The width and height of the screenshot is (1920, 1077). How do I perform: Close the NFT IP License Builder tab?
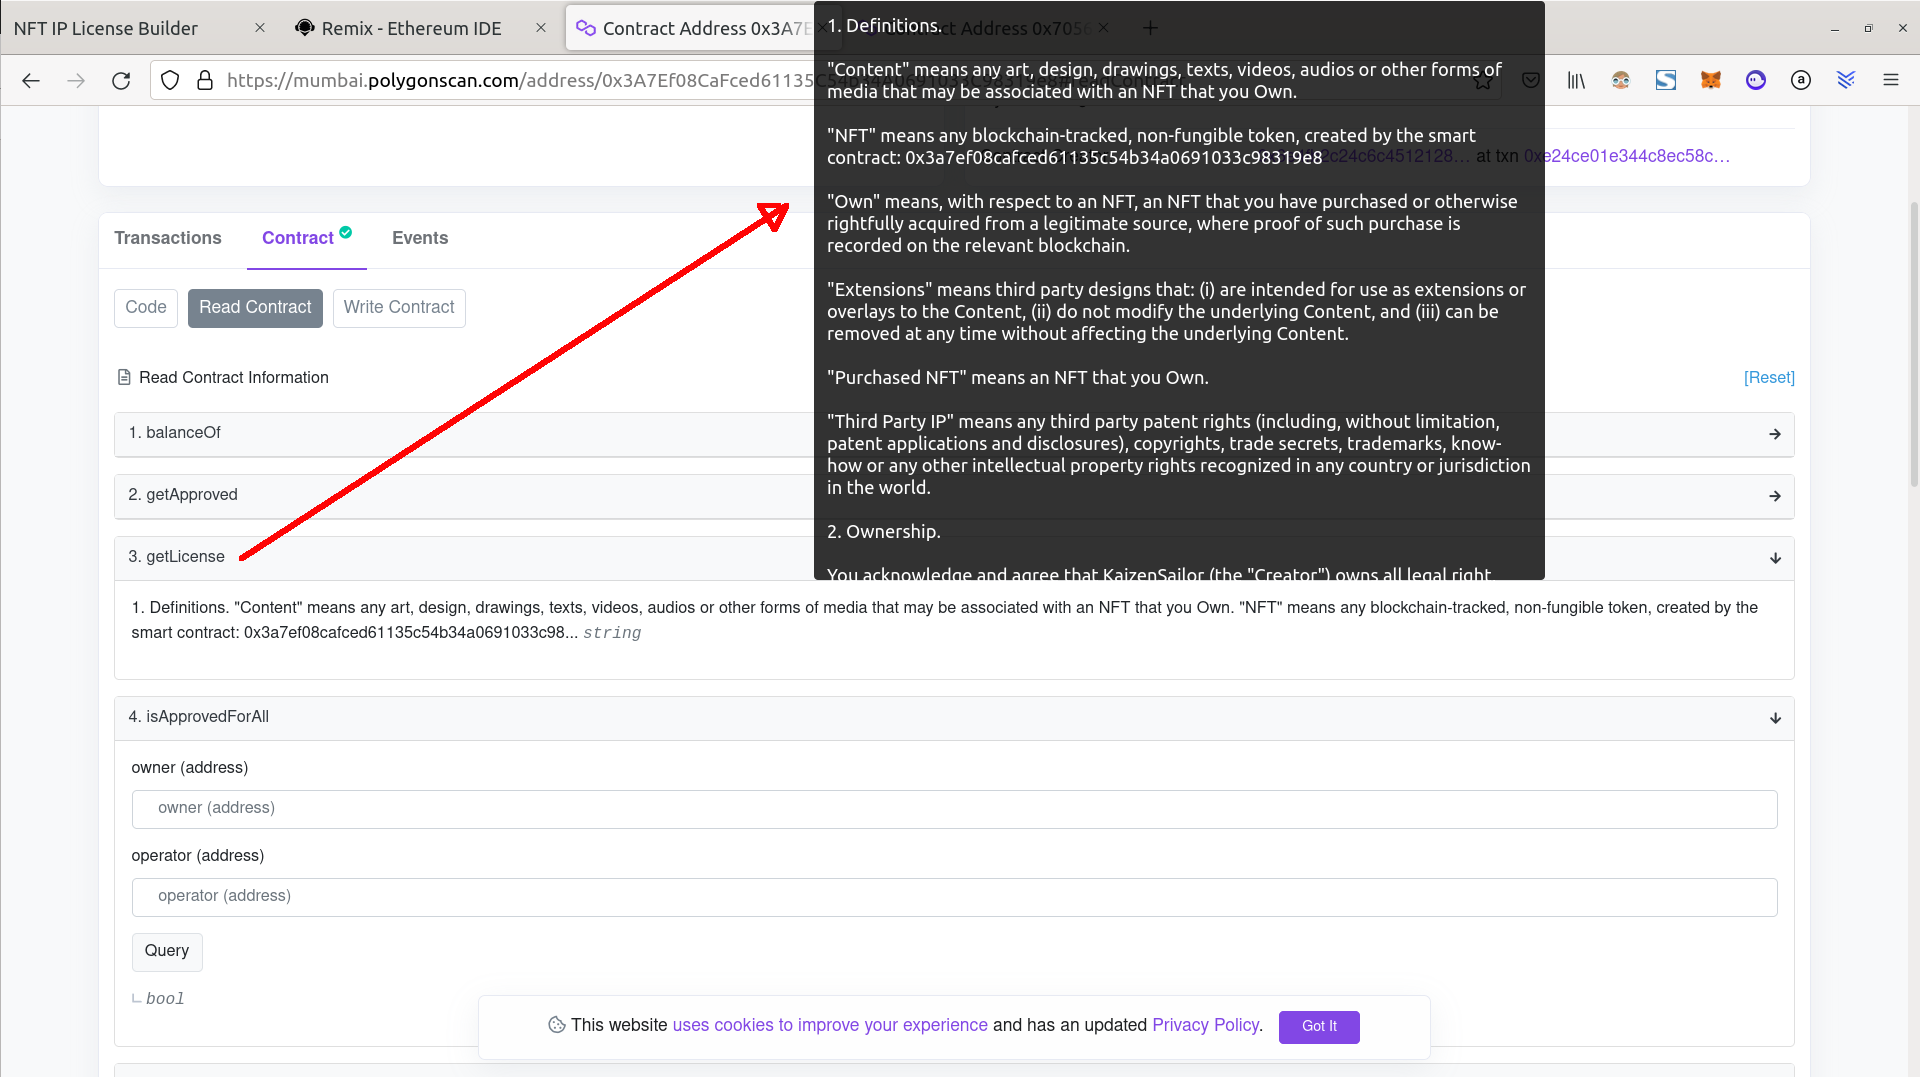point(260,28)
